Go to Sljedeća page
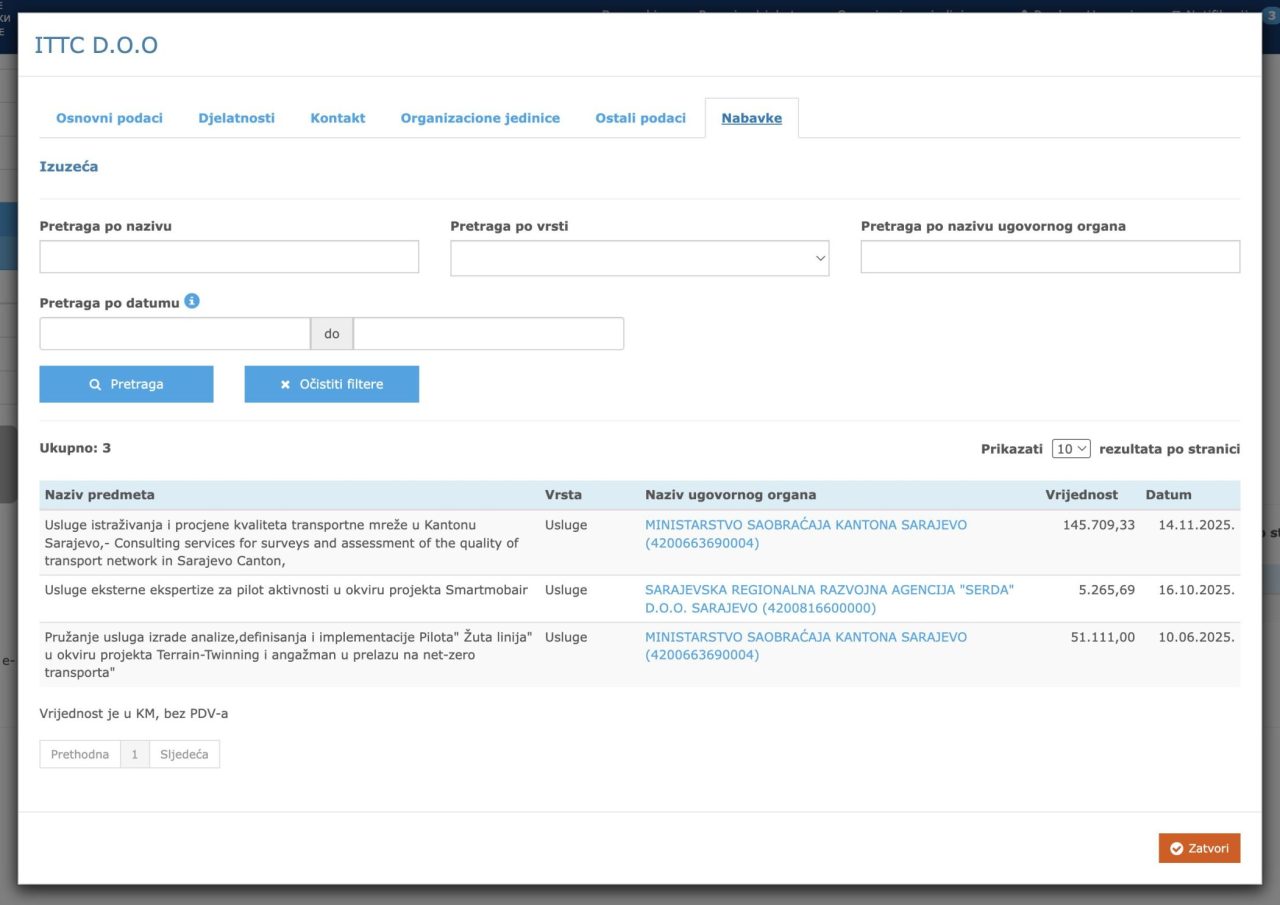 coord(184,754)
